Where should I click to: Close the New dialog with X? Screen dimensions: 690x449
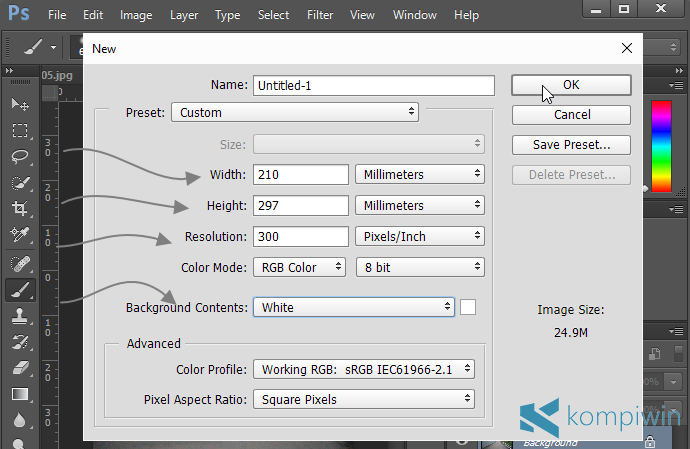pyautogui.click(x=627, y=48)
